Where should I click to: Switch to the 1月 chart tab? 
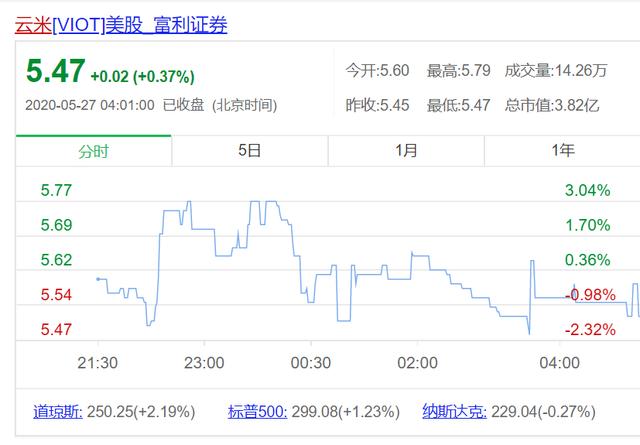(x=406, y=151)
